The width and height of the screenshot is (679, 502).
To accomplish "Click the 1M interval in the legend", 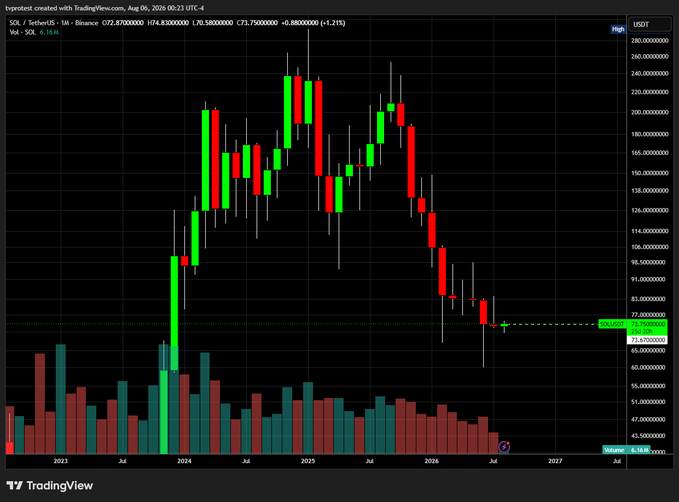I will [x=65, y=23].
